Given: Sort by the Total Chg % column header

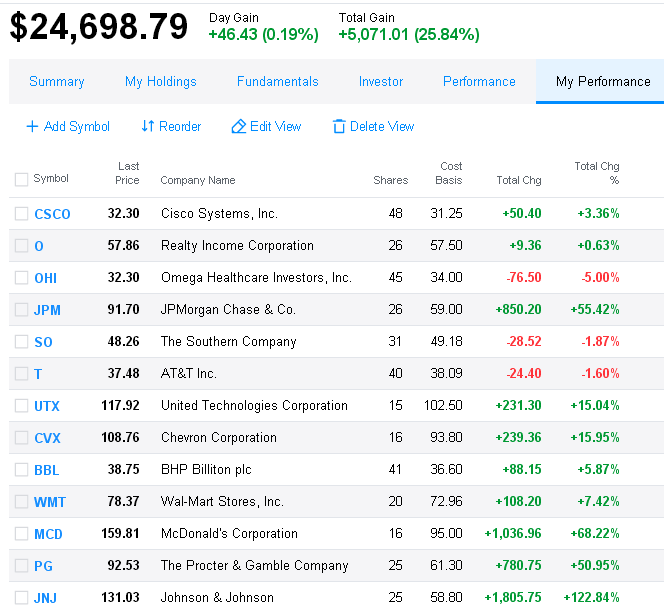Looking at the screenshot, I should point(597,173).
